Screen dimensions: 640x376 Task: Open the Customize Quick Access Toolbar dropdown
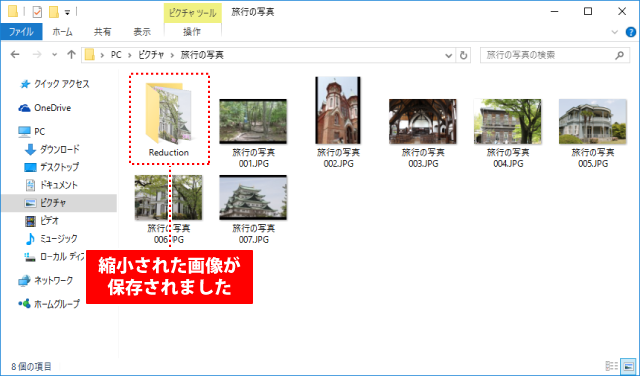tap(67, 13)
